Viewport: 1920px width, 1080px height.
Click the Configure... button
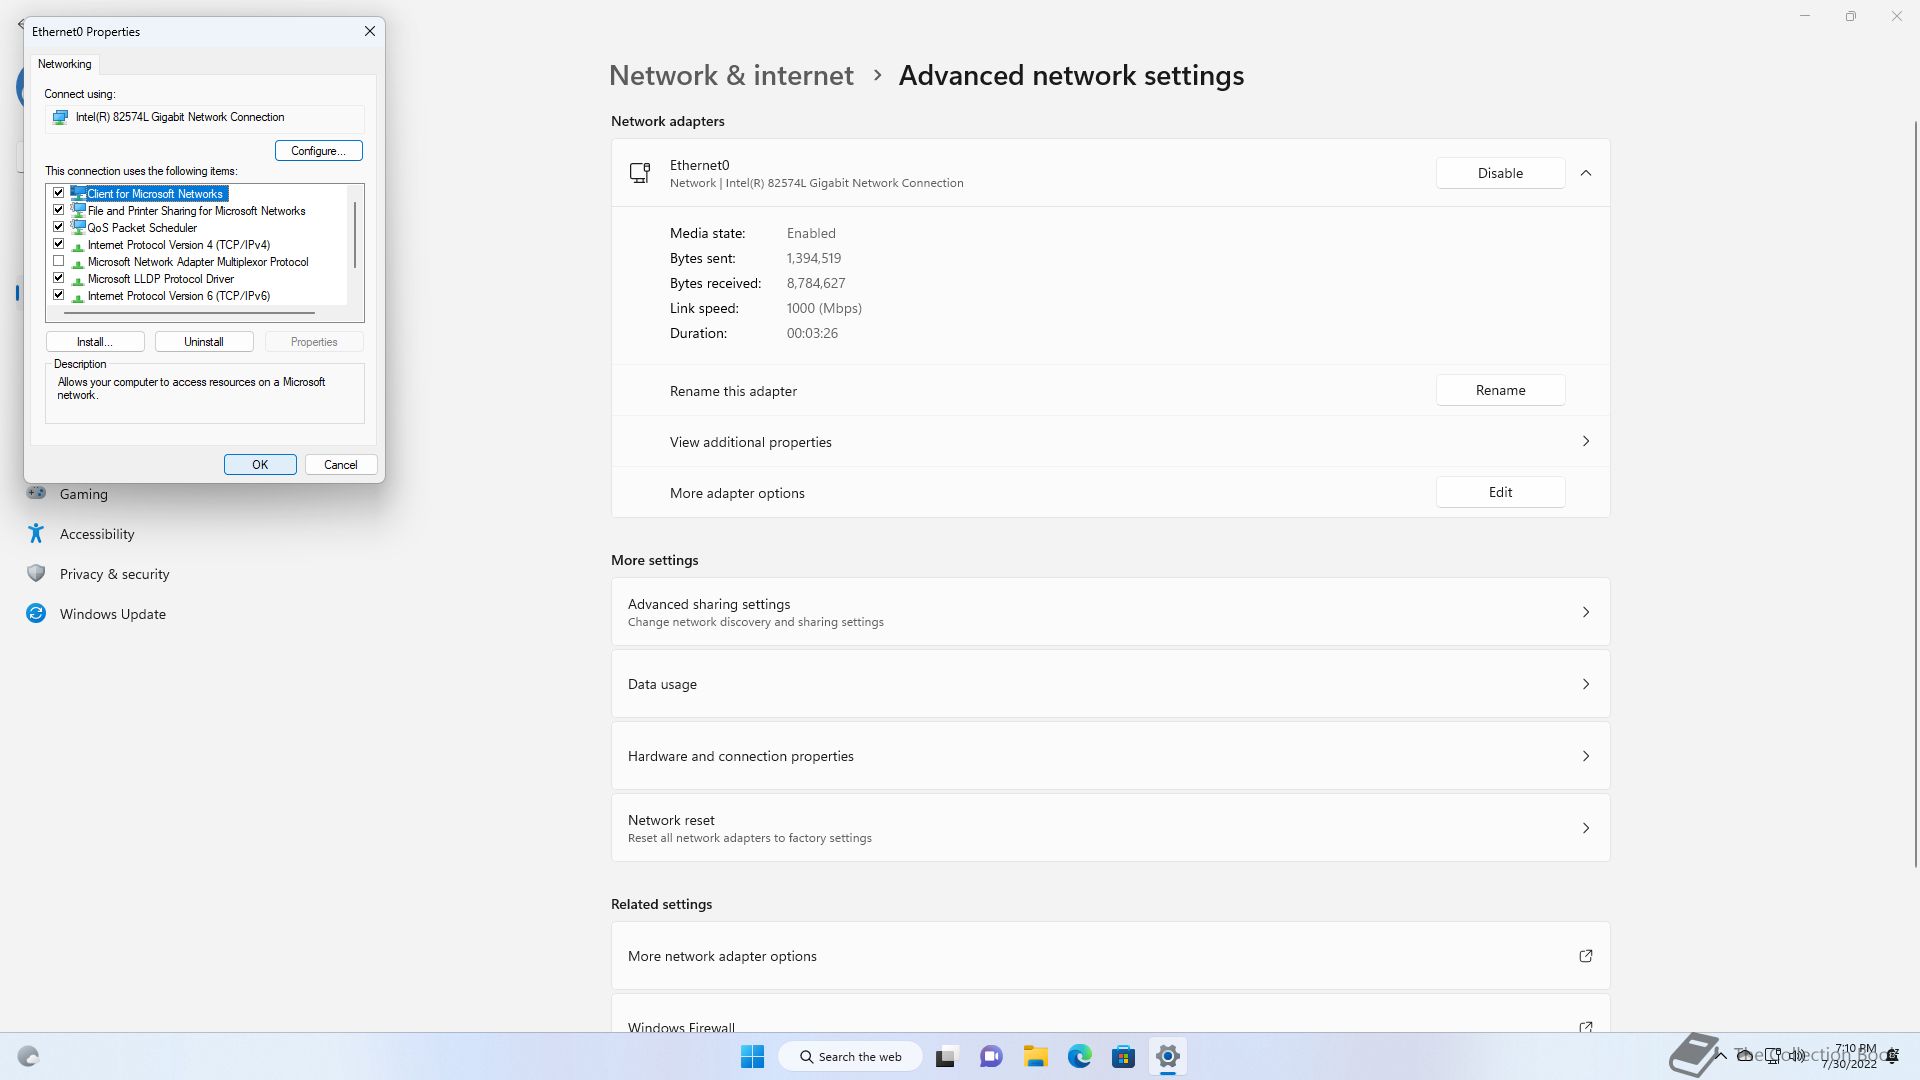click(318, 151)
